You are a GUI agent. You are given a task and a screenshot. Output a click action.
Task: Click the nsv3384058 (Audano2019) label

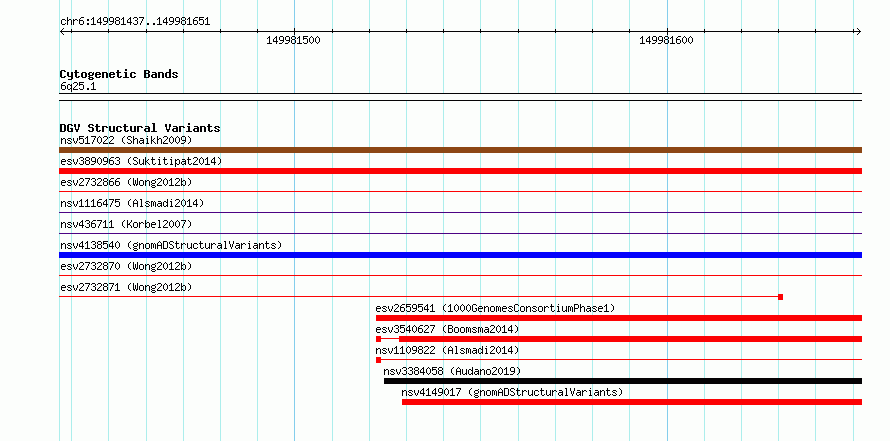point(452,371)
